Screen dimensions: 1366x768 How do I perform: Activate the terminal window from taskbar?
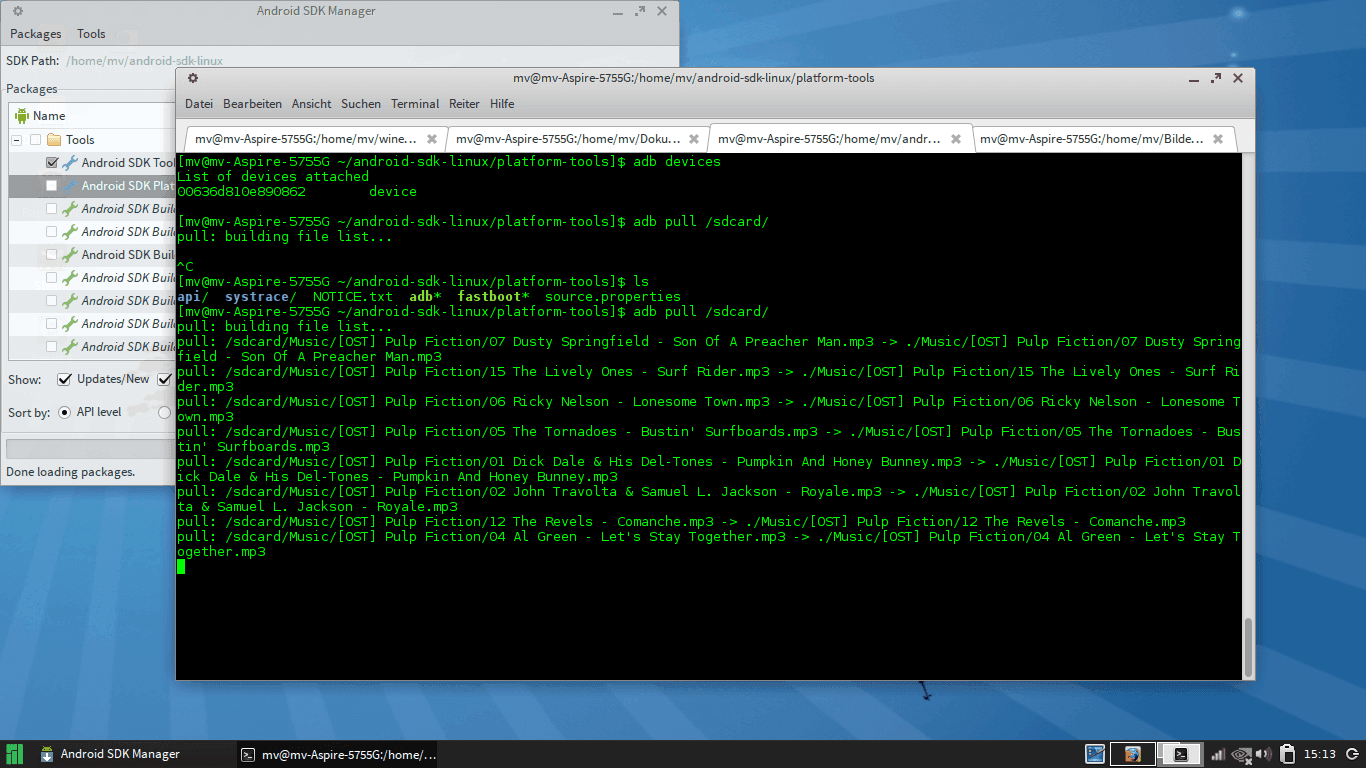338,755
